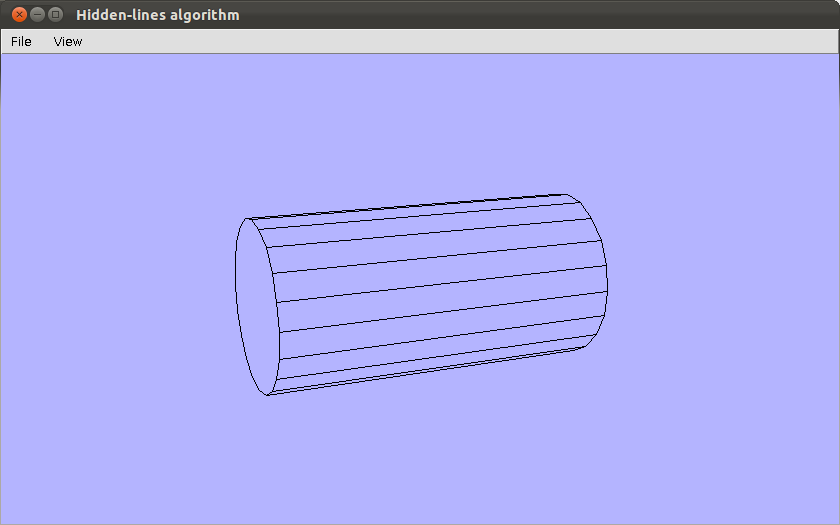Screen dimensions: 840x525
Task: Maximize the Hidden-lines algorithm window
Action: [55, 14]
